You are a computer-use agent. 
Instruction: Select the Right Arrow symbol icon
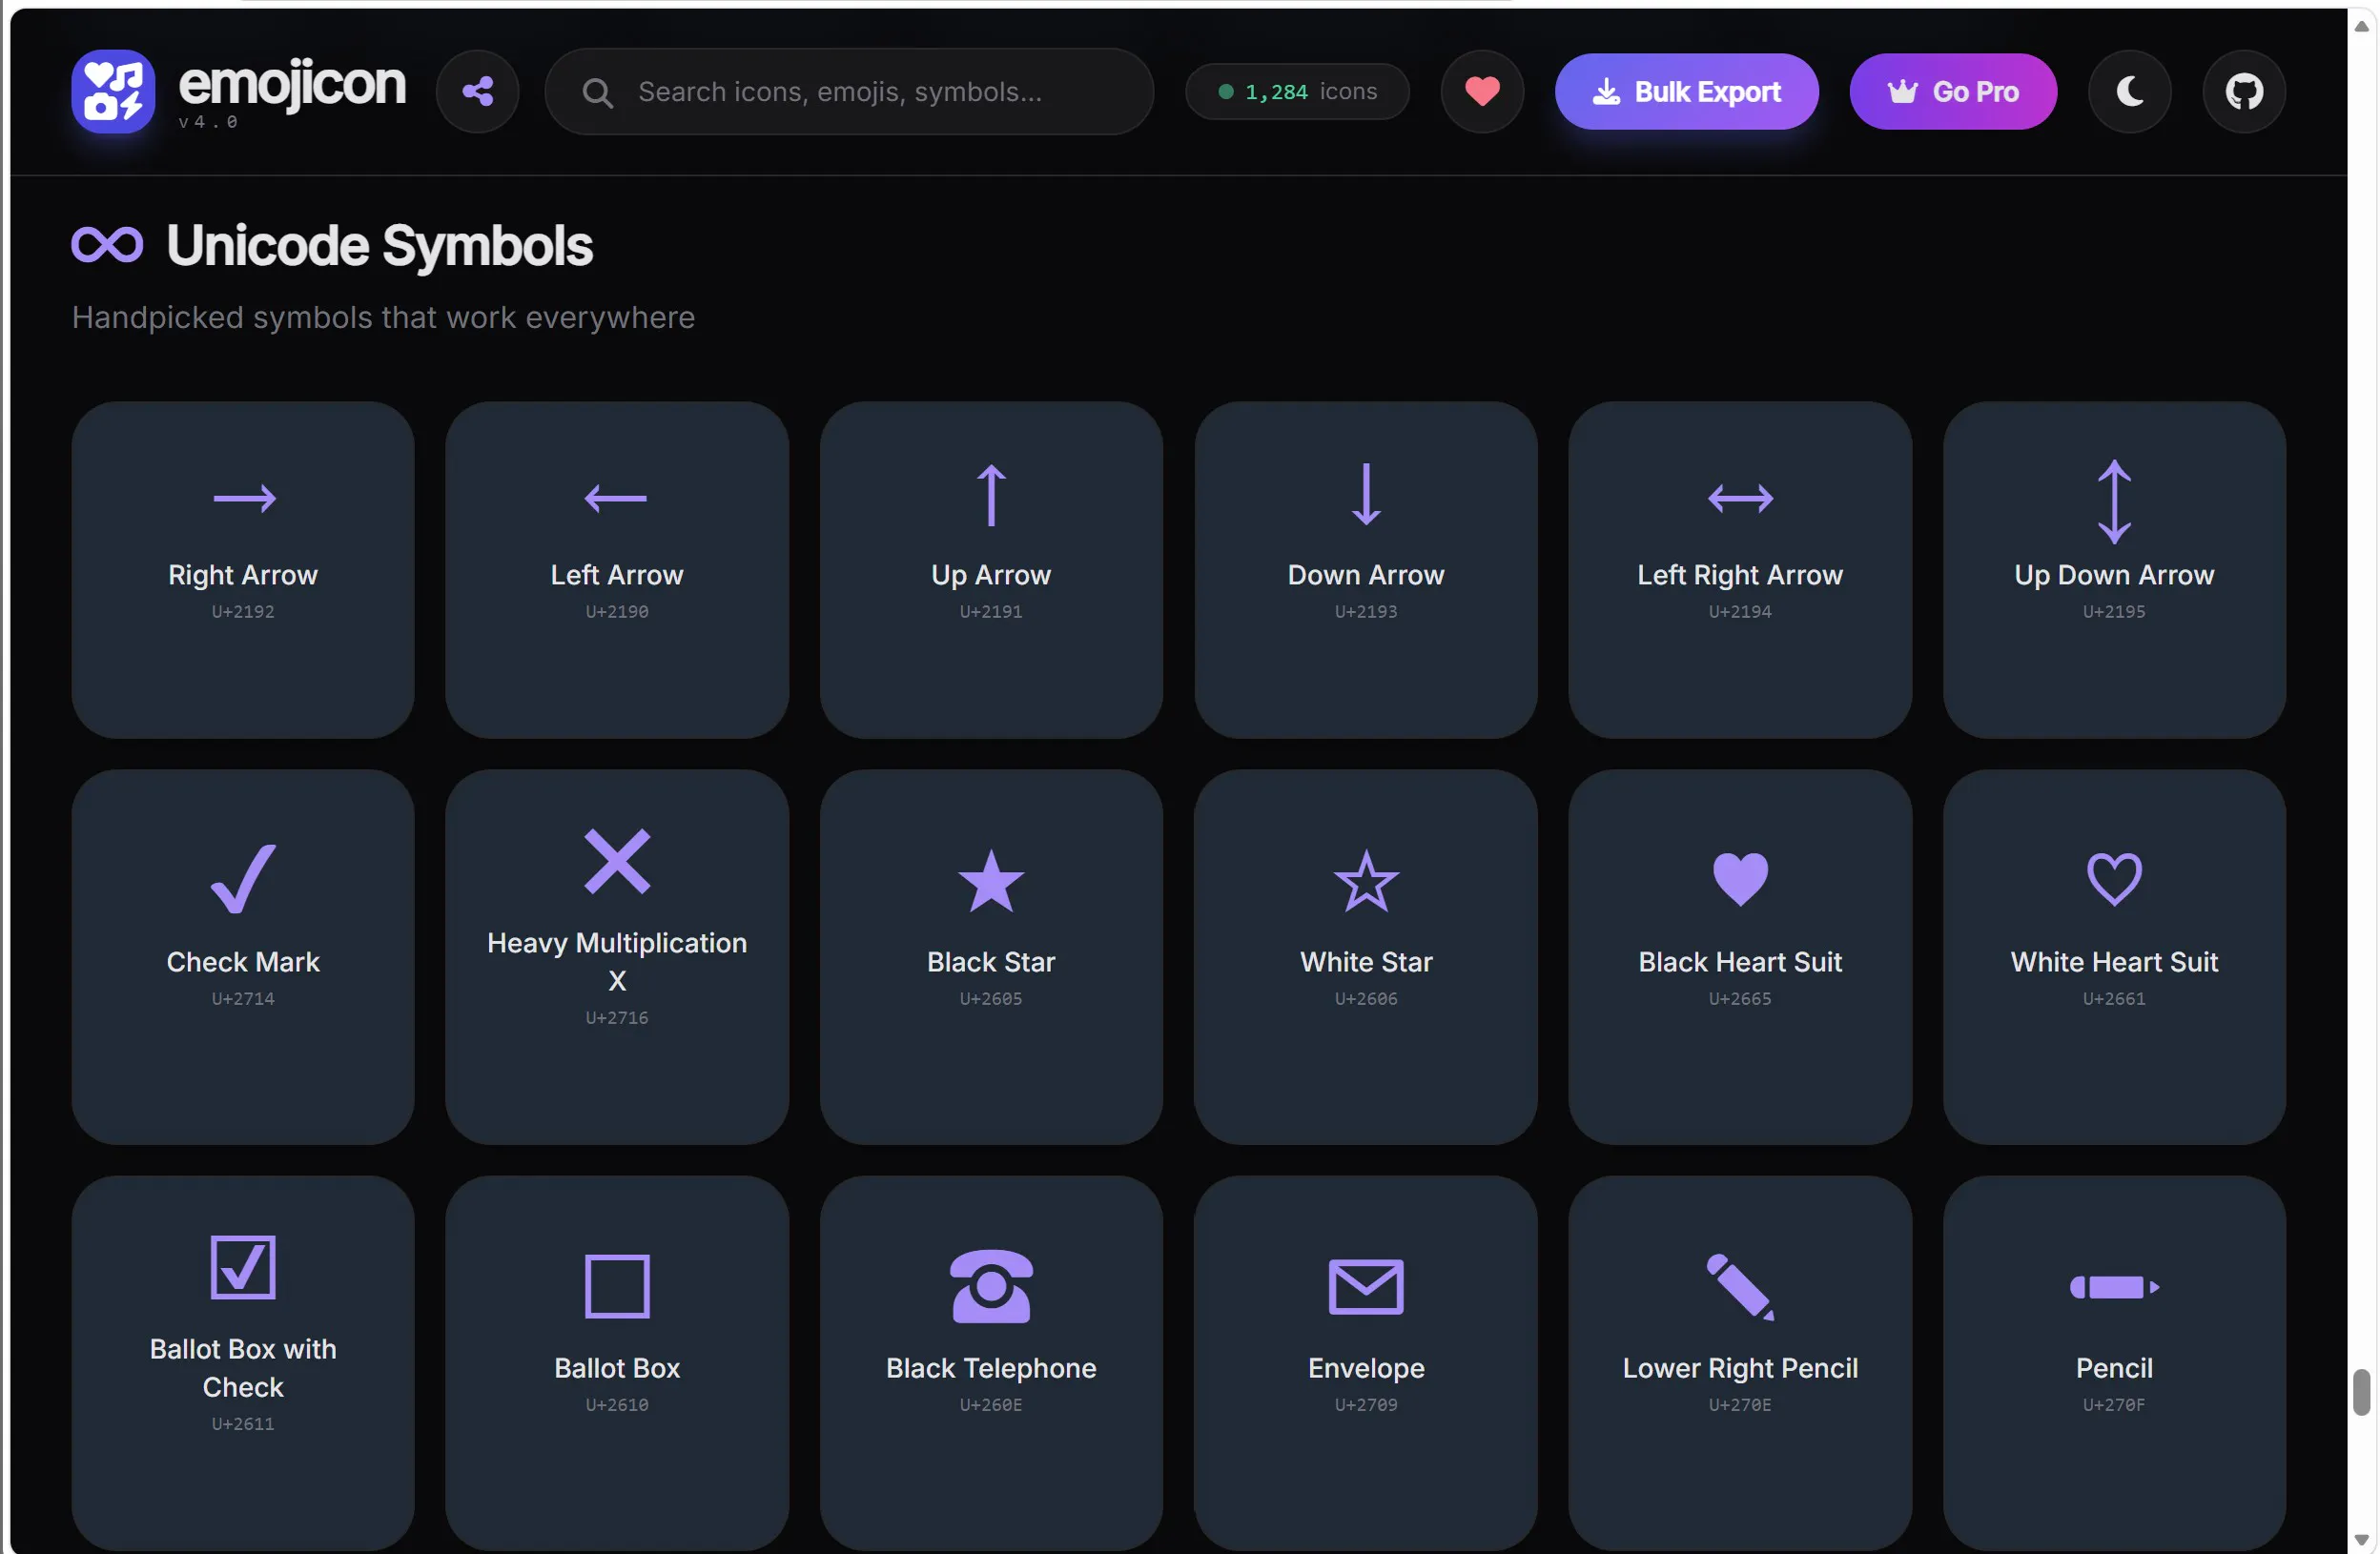[244, 497]
